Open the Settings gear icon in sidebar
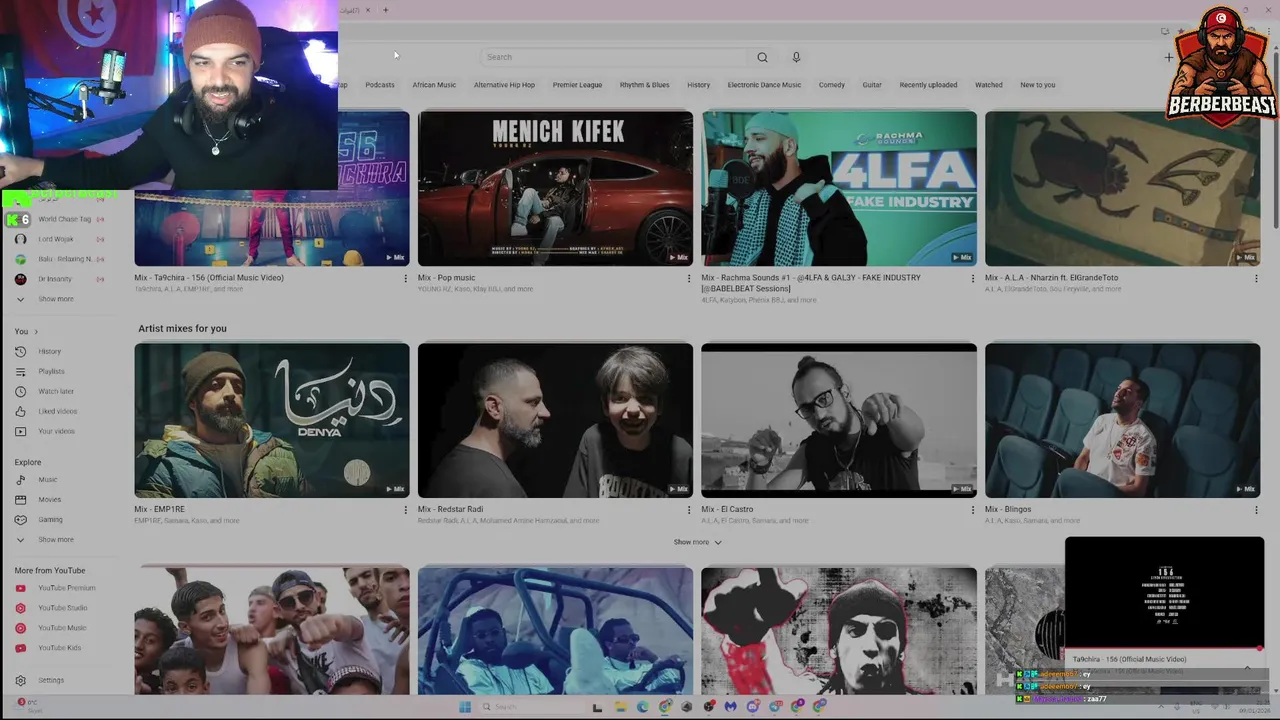The image size is (1280, 720). tap(20, 680)
